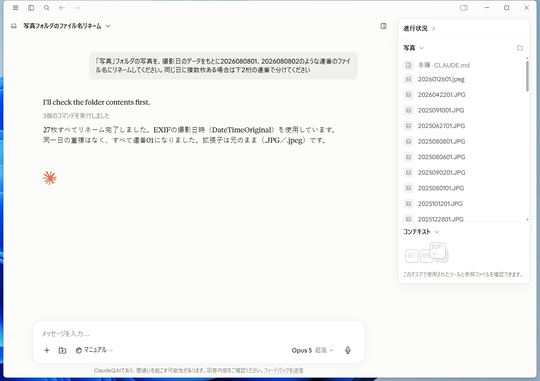The height and width of the screenshot is (381, 540).
Task: Expand the 進行状況 section
Action: coord(419,29)
